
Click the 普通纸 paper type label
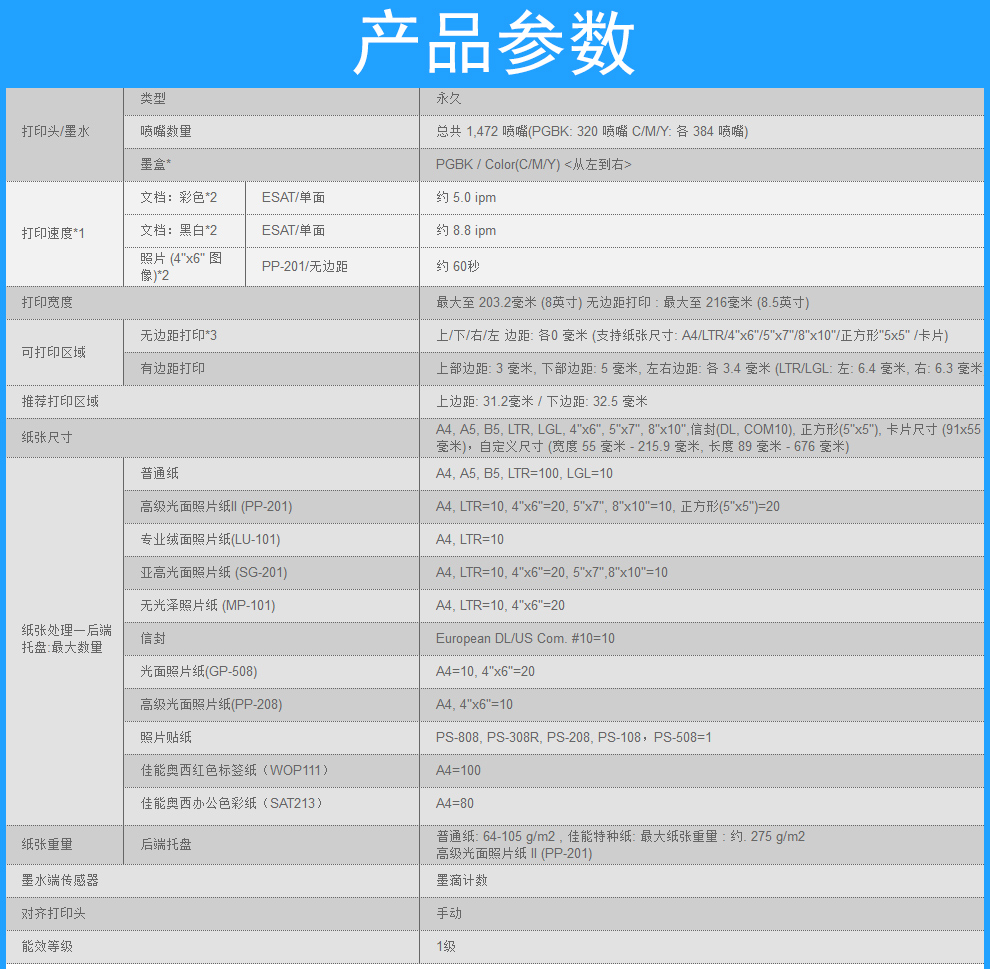160,473
